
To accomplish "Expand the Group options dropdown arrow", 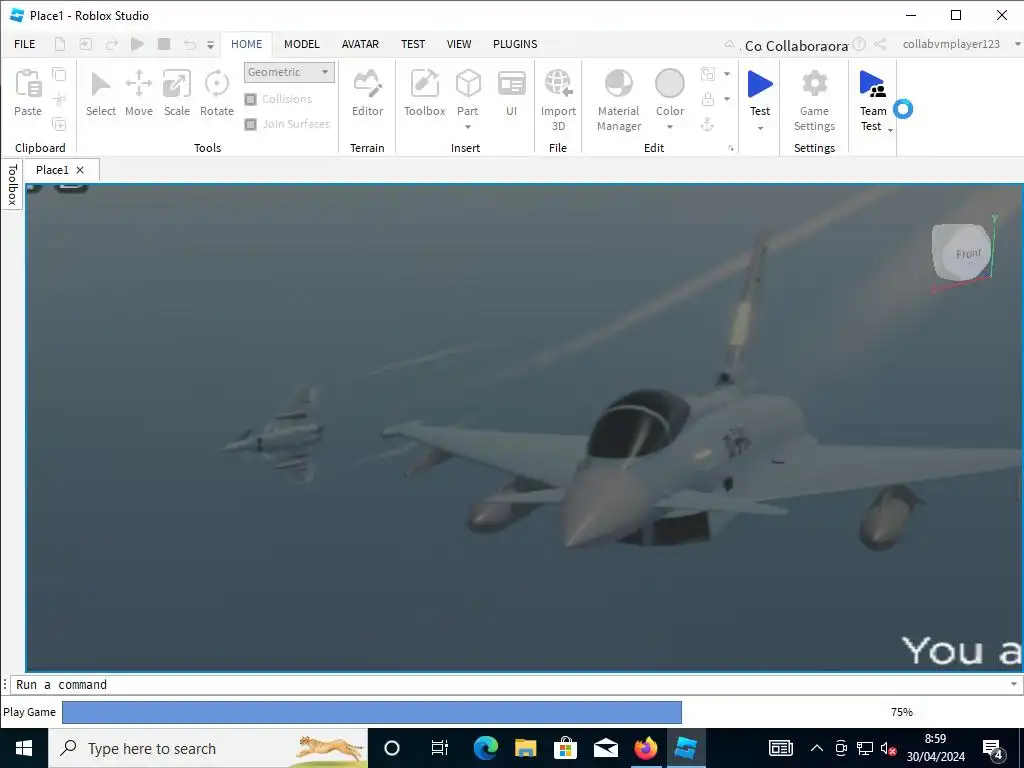I will pos(727,74).
